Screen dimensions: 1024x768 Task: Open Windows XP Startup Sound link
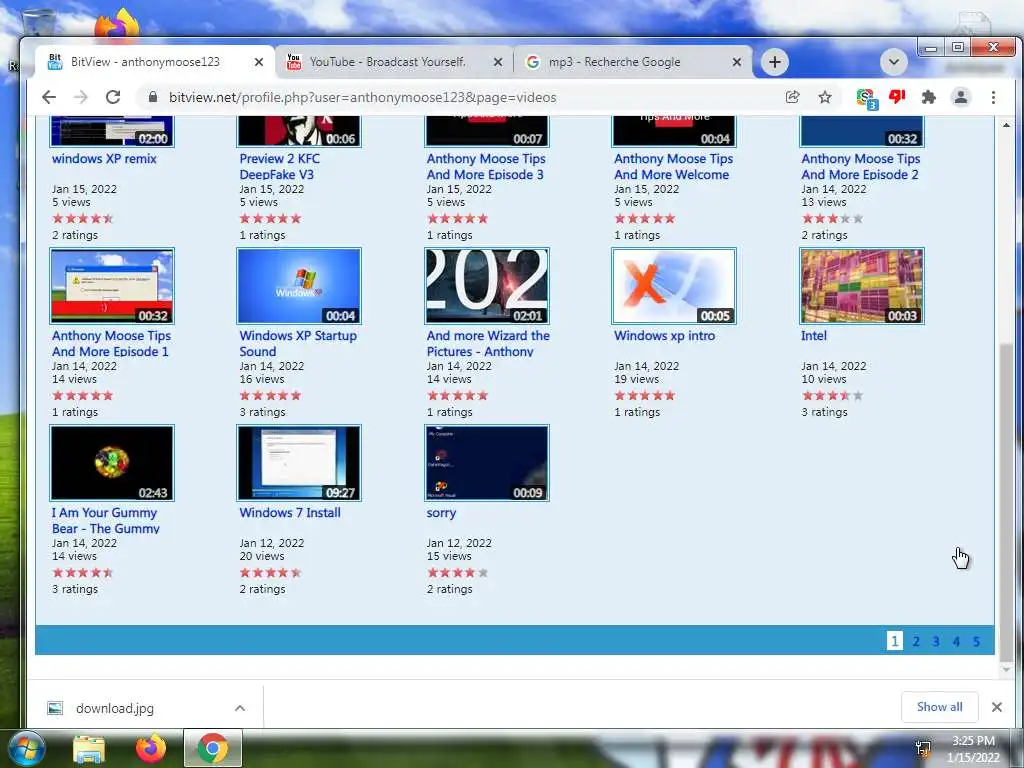coord(298,344)
